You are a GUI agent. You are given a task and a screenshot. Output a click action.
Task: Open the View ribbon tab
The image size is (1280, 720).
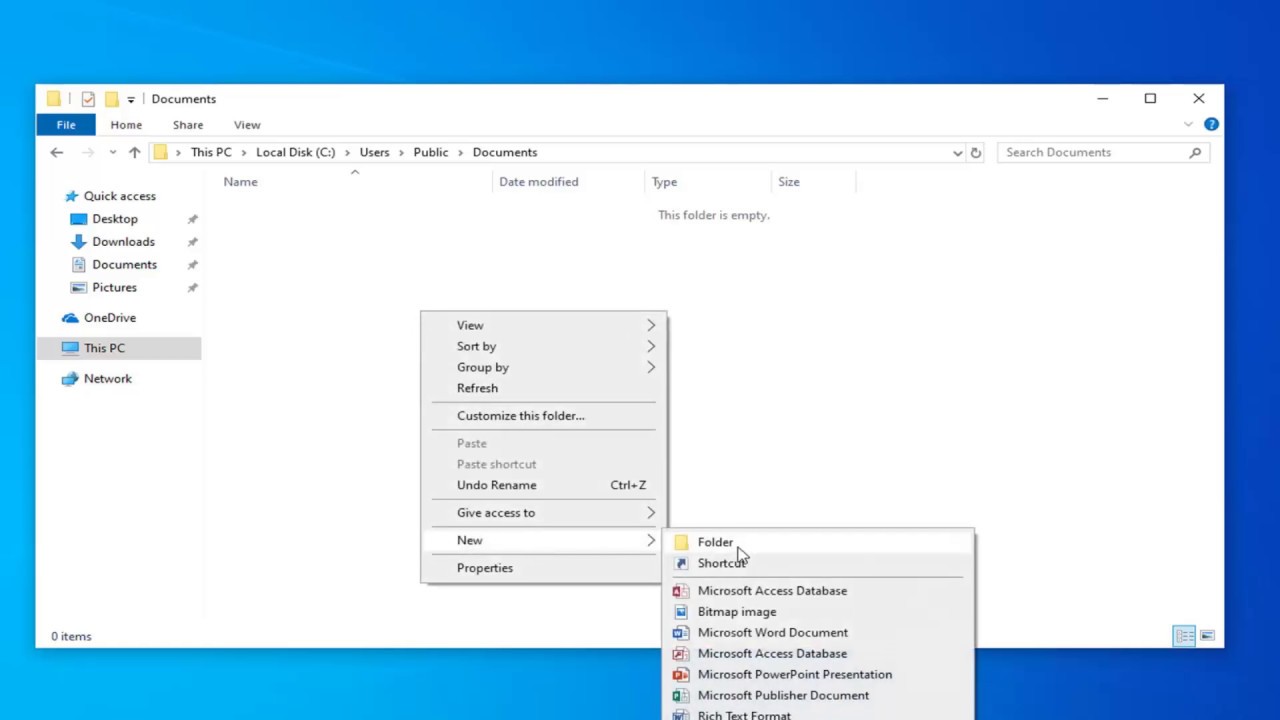point(247,125)
